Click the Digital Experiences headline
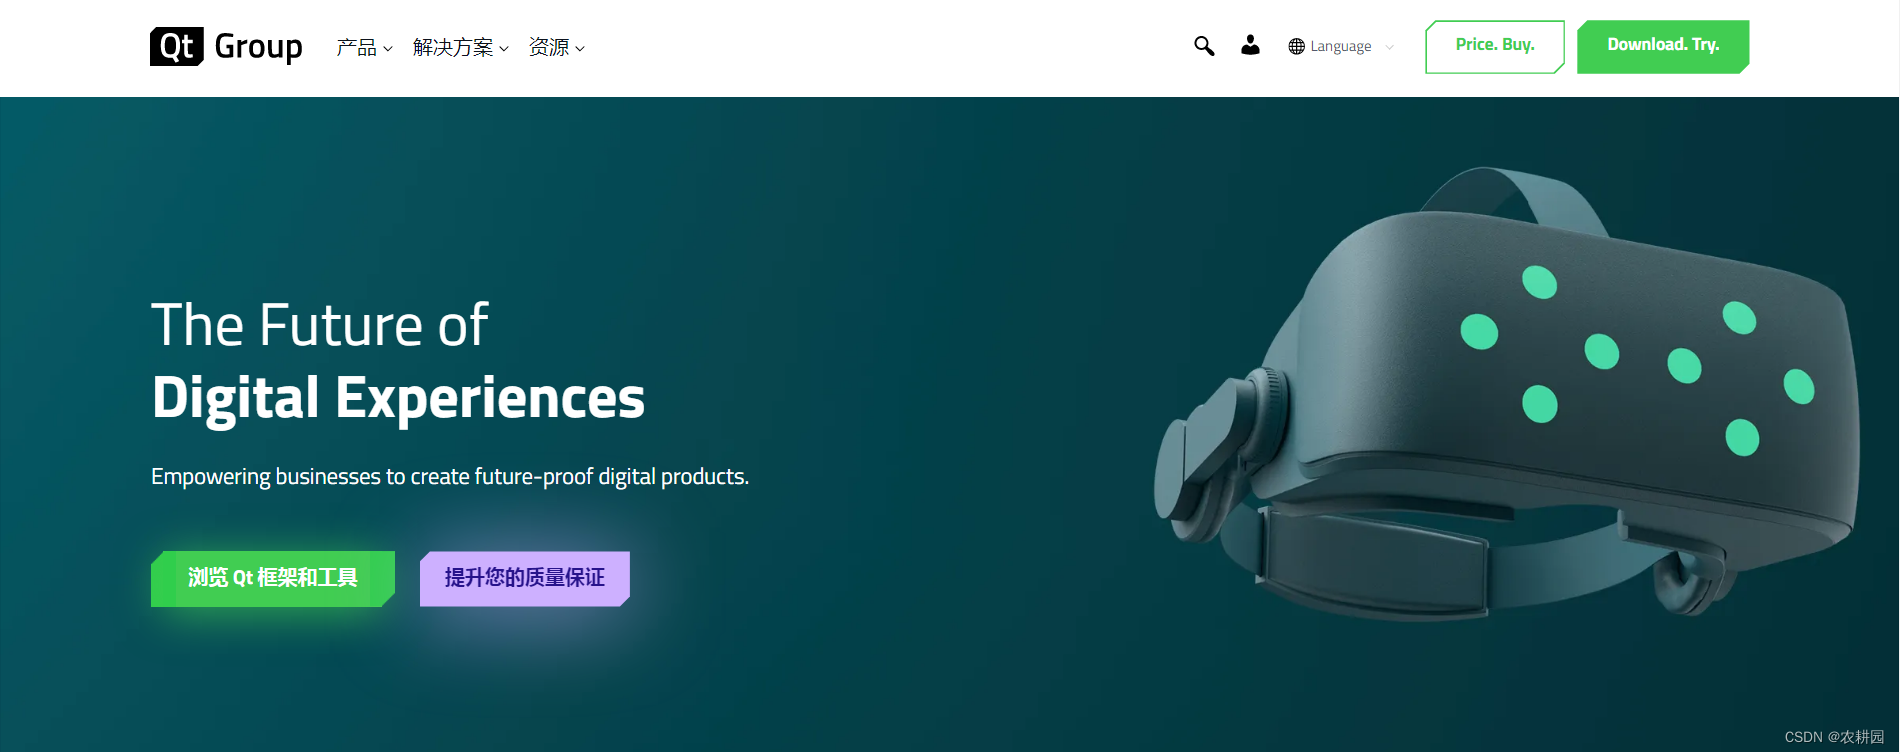 398,397
